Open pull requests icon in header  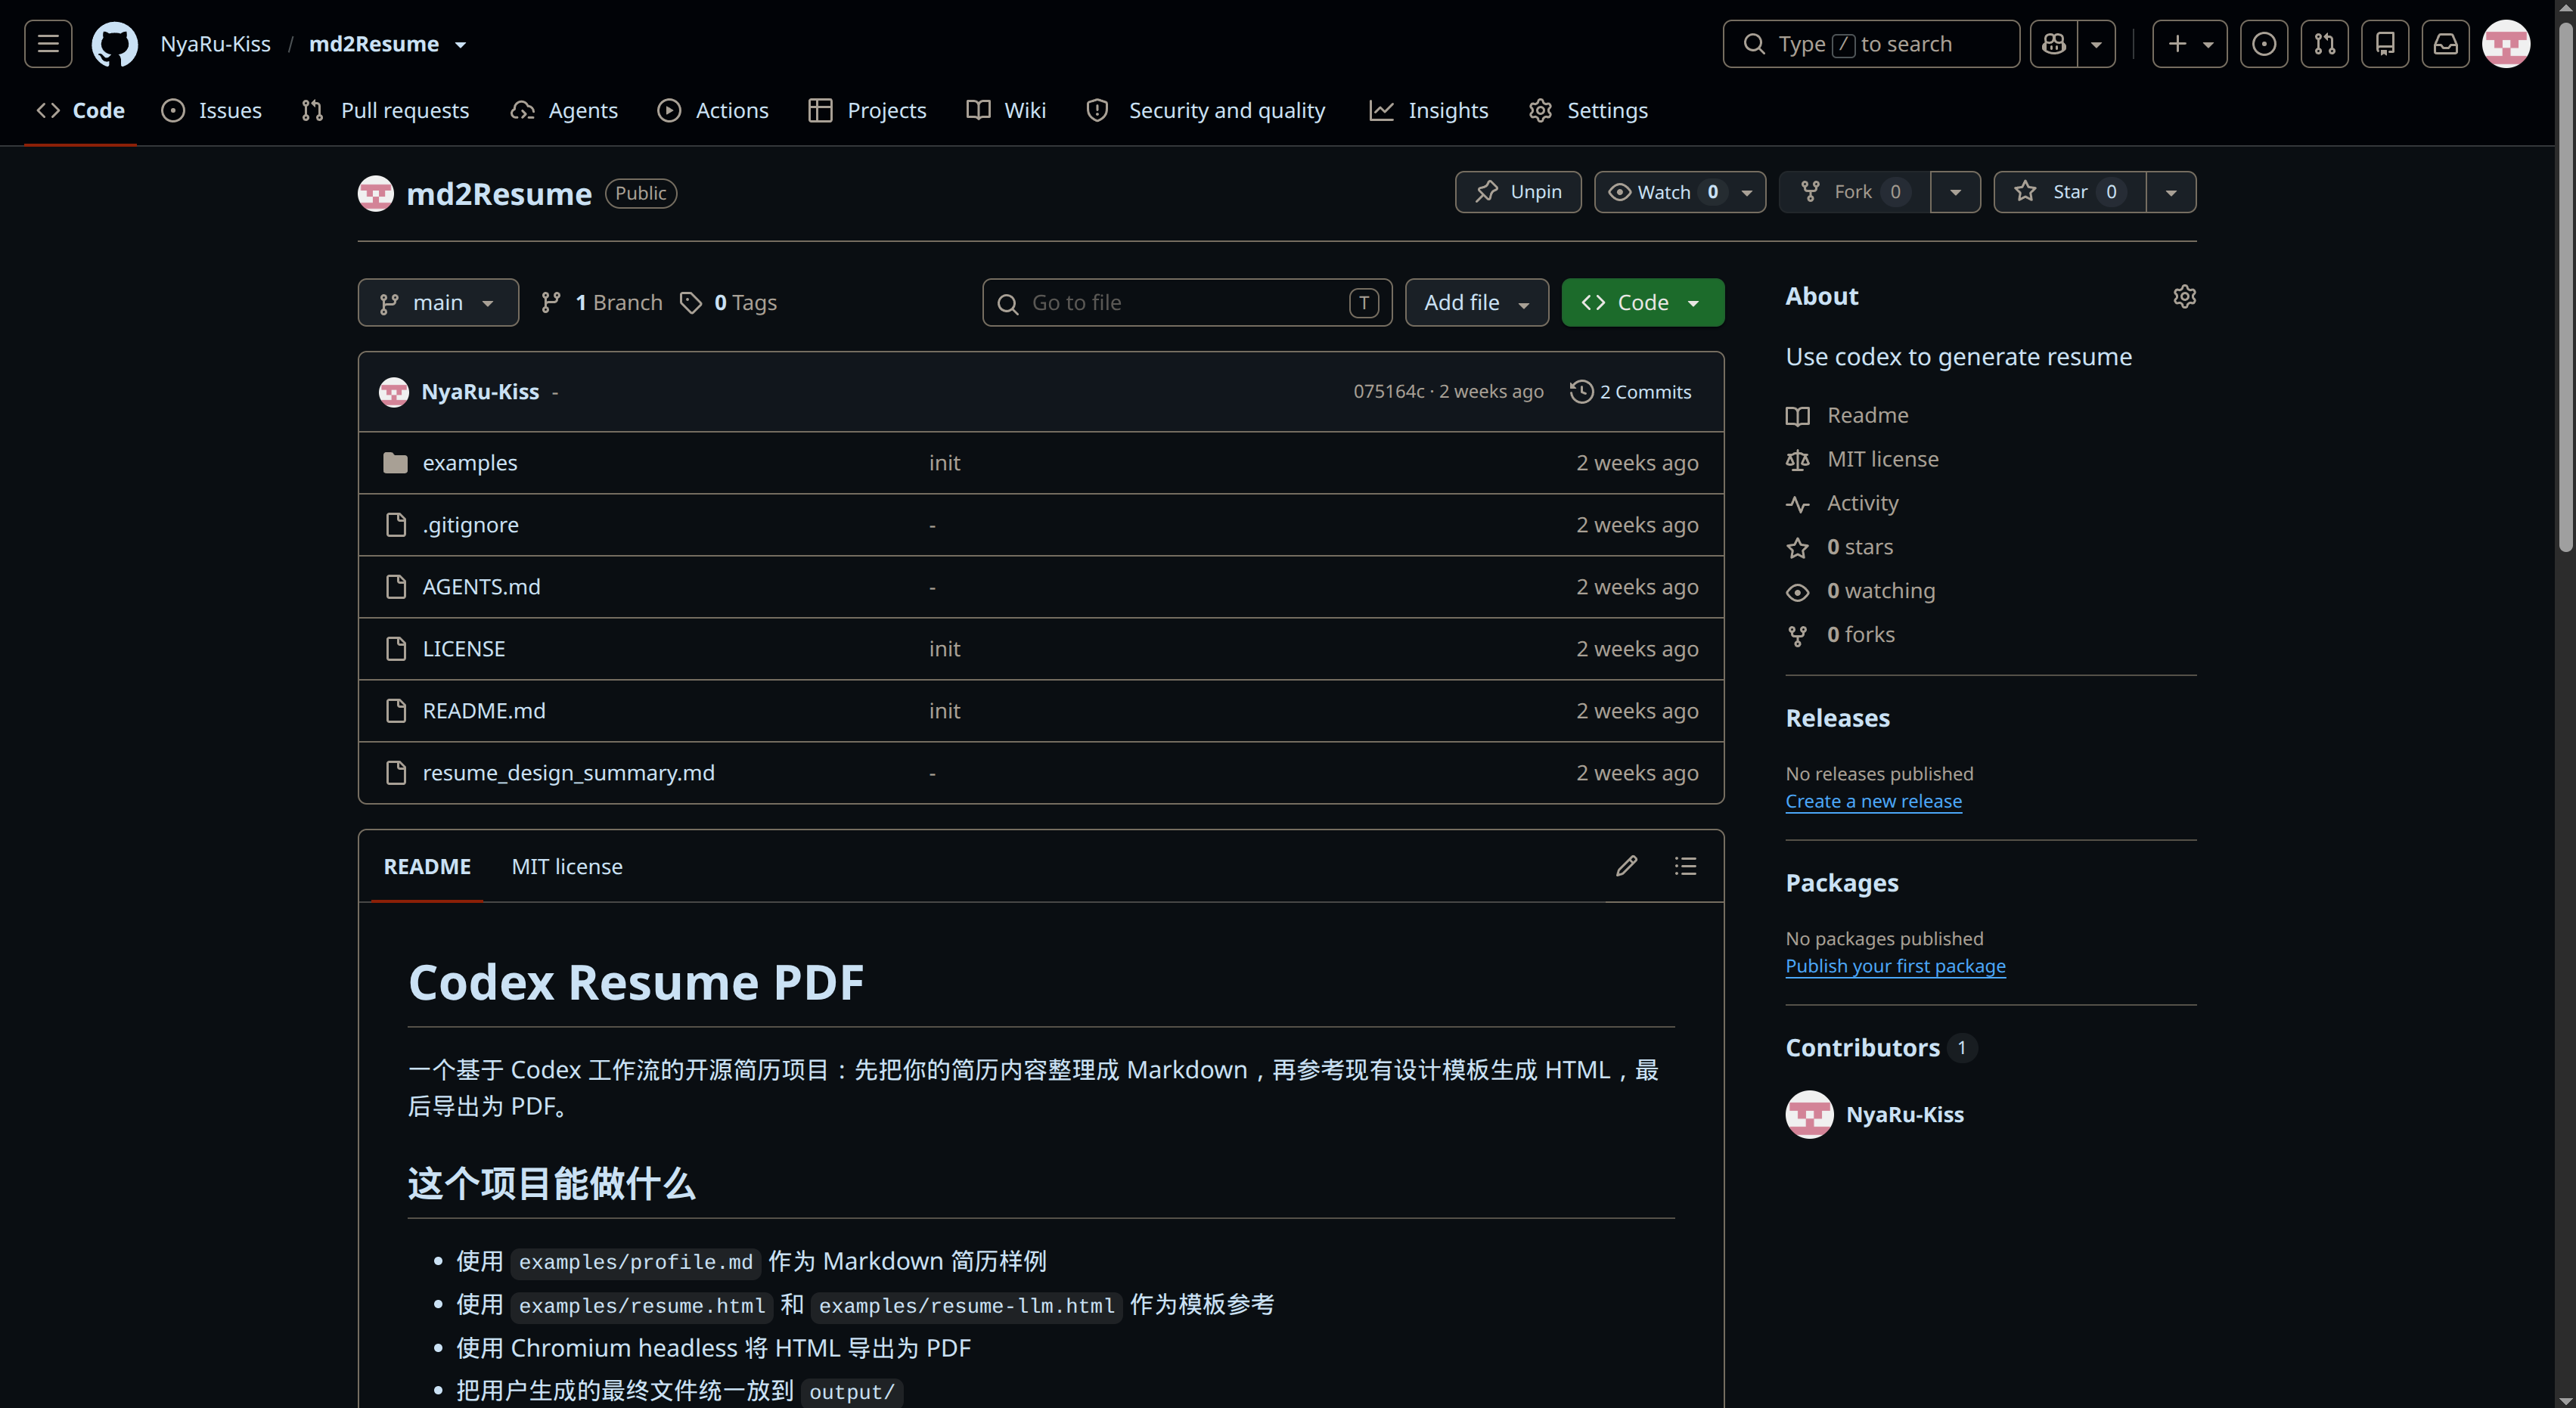(2325, 44)
